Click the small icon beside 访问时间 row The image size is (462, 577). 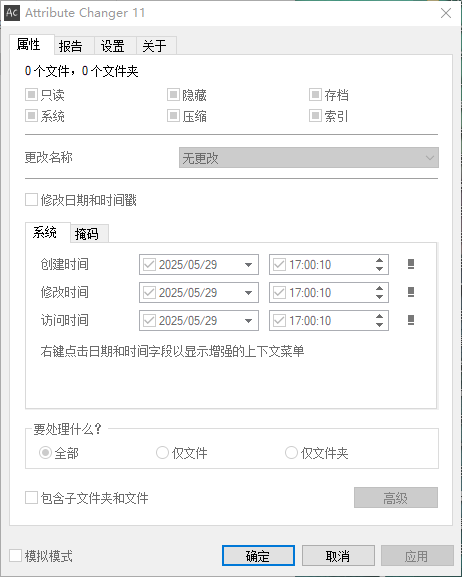[x=411, y=320]
